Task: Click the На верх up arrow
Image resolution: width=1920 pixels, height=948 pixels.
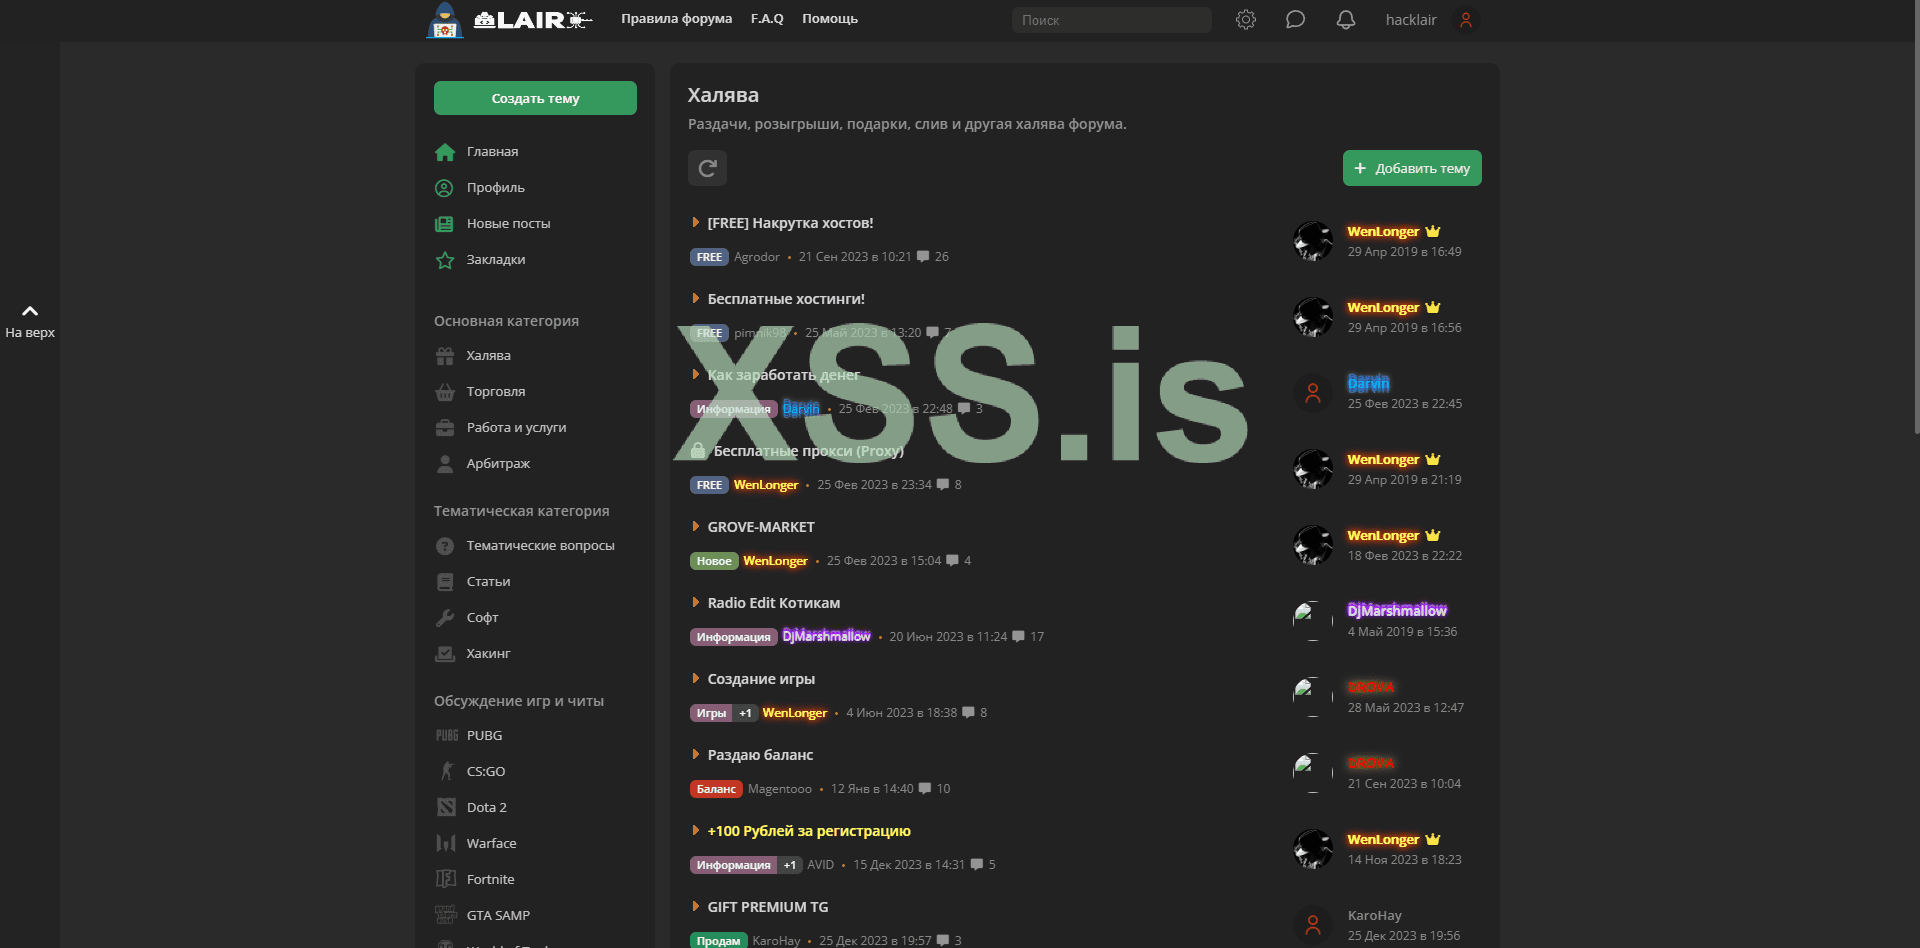Action: (x=30, y=311)
